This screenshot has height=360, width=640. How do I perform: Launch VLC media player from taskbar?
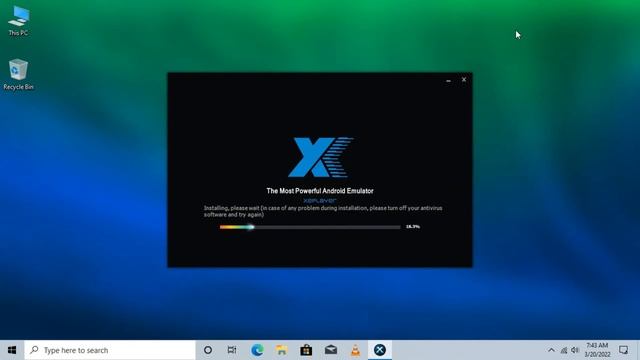355,350
